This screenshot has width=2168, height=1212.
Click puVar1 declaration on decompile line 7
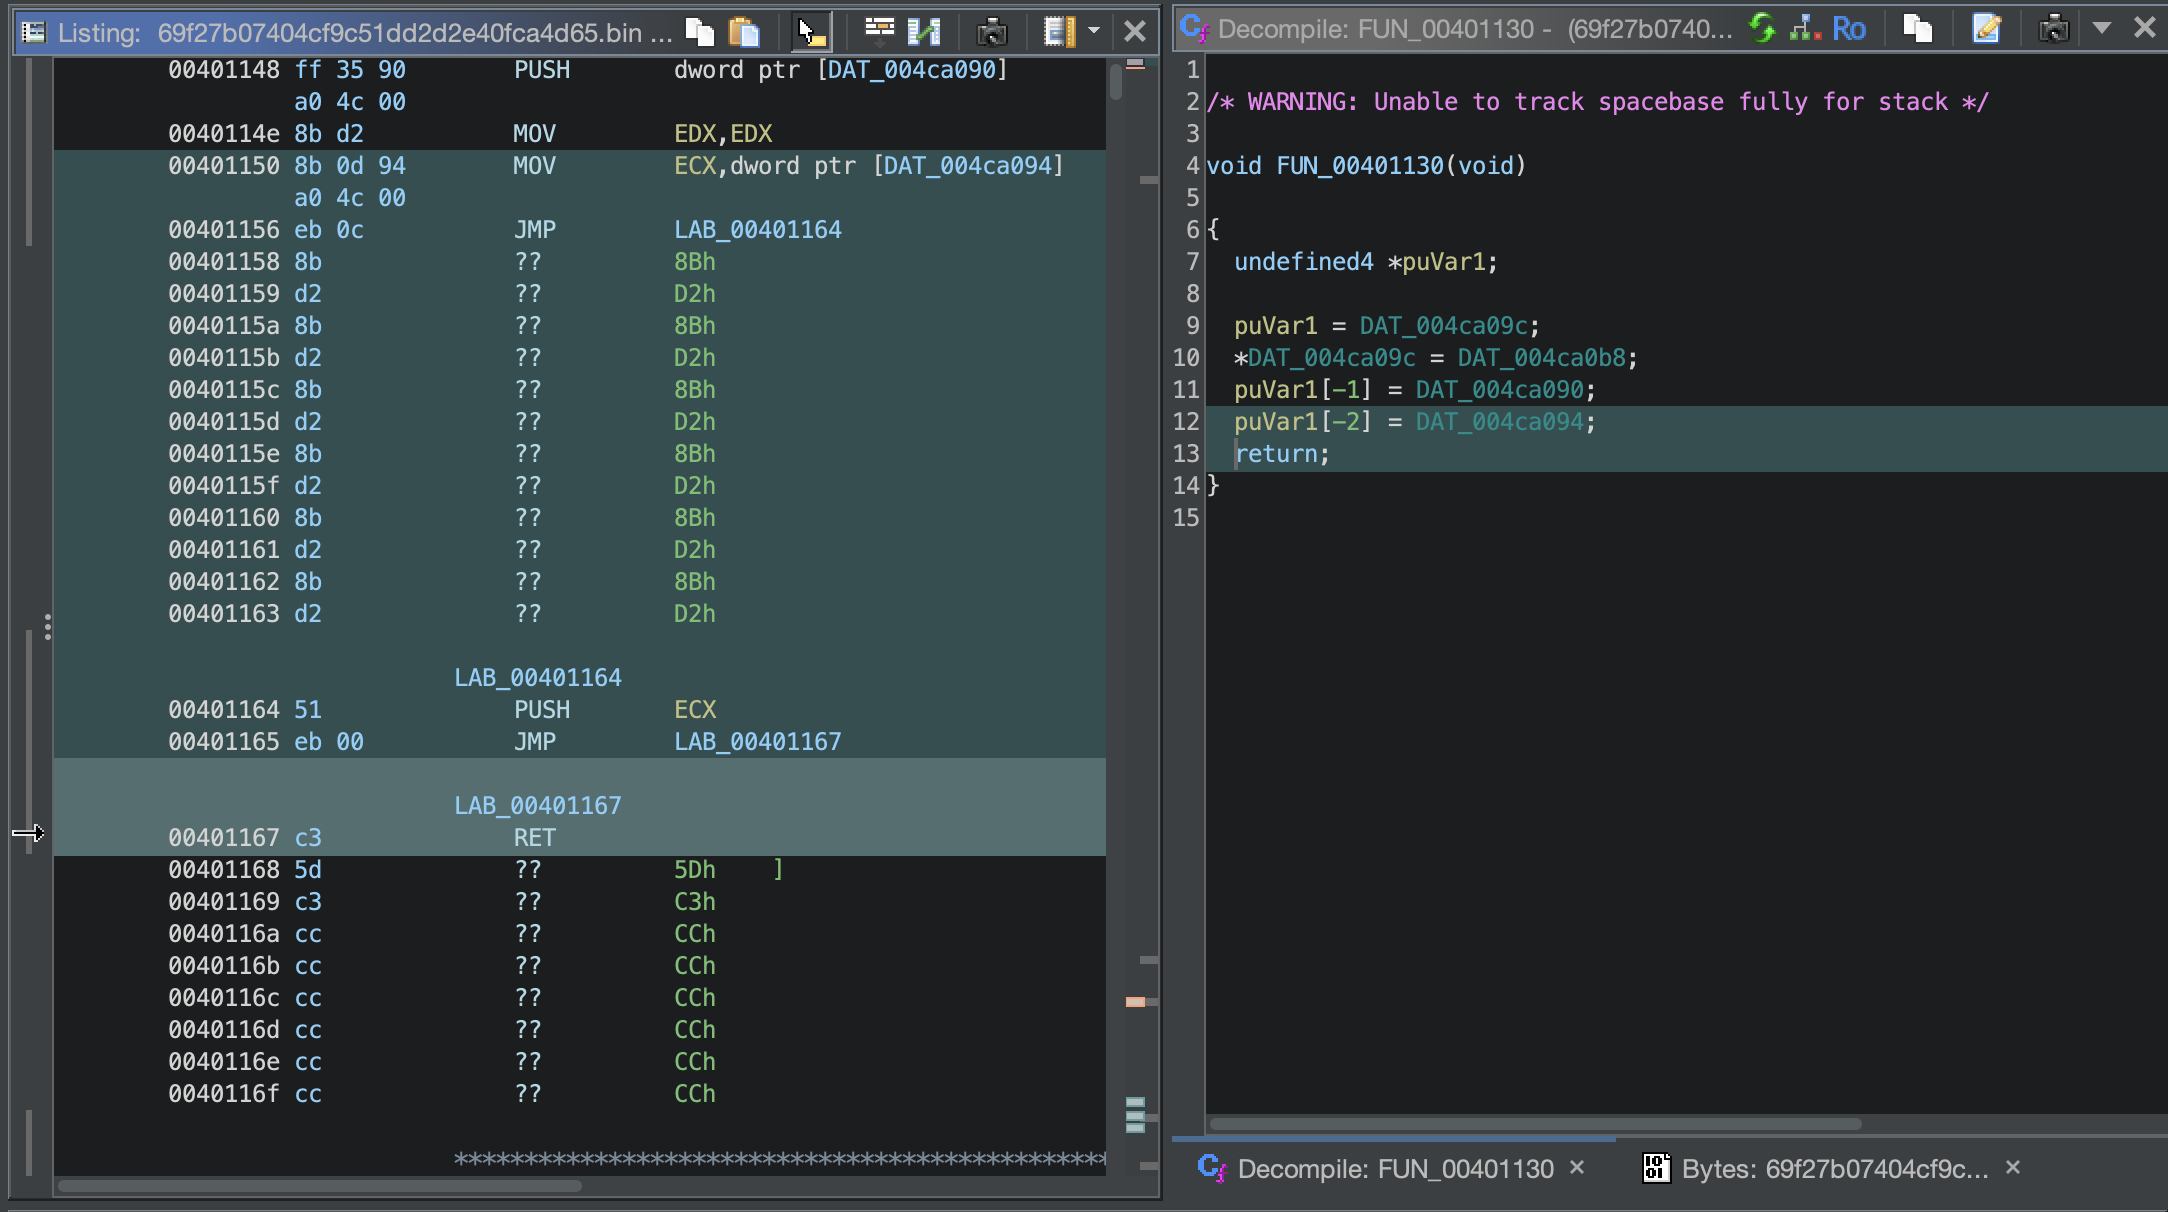tap(1443, 262)
